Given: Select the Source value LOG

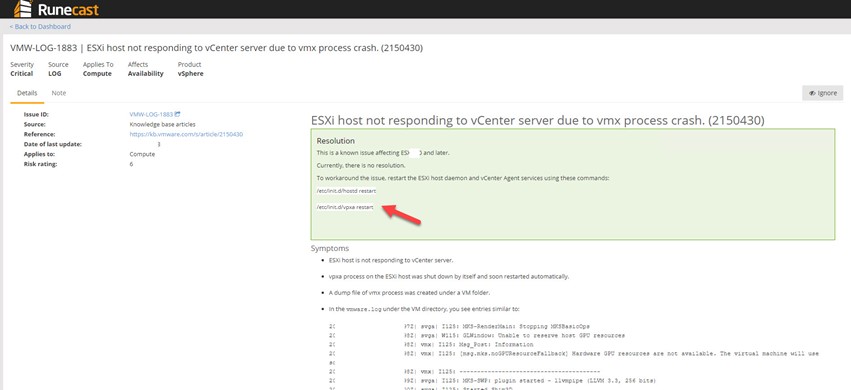Looking at the screenshot, I should tap(55, 74).
